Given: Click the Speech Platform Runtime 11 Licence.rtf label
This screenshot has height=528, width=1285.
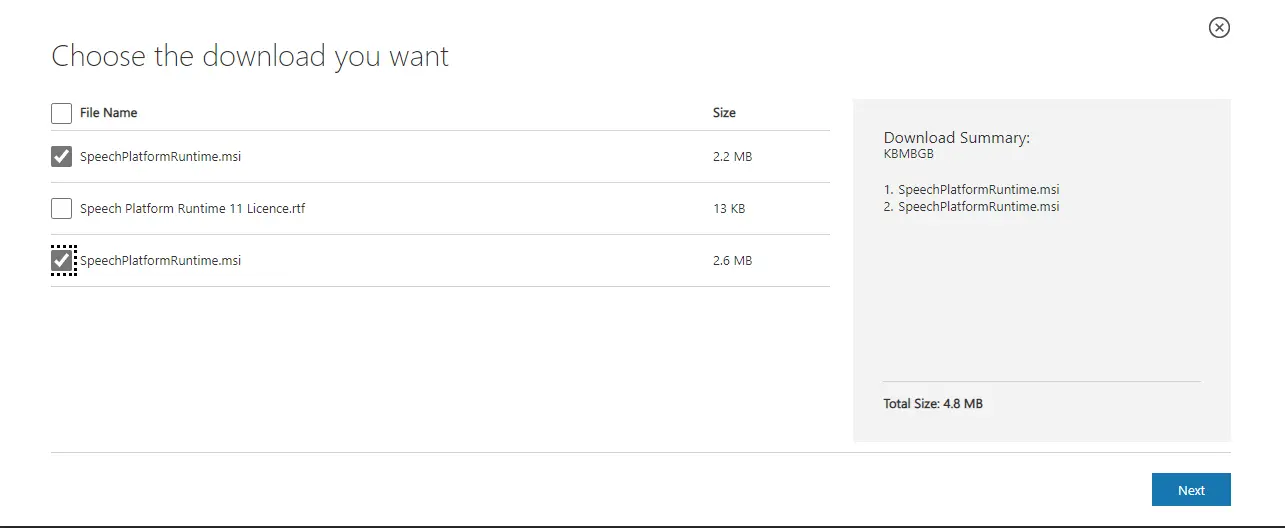Looking at the screenshot, I should click(192, 209).
